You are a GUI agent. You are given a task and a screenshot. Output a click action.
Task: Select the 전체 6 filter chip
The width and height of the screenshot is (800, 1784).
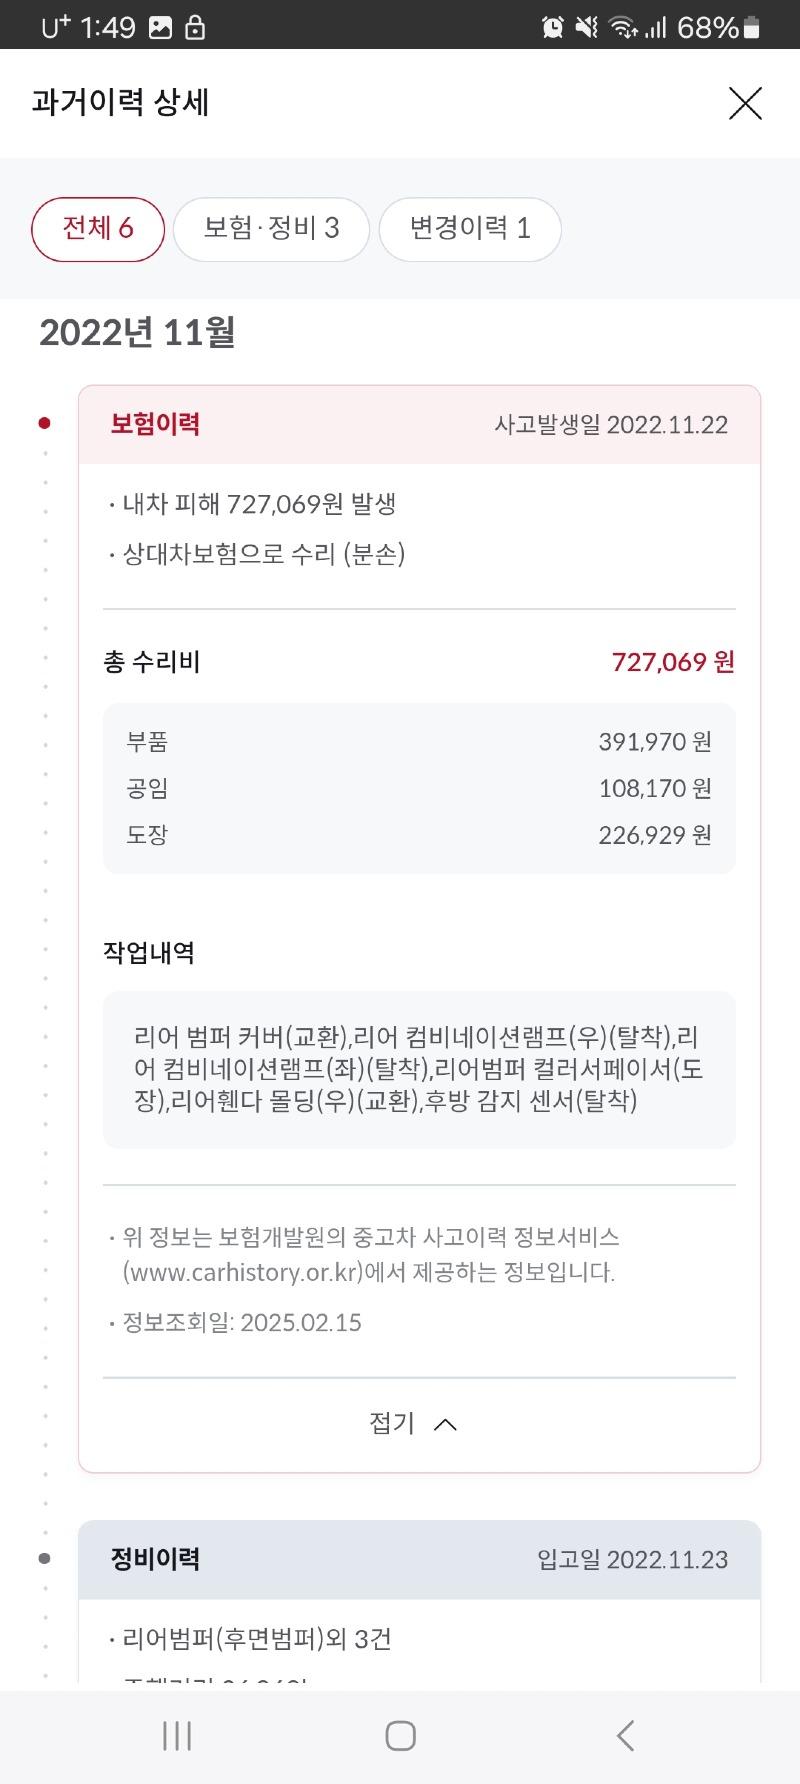coord(98,229)
